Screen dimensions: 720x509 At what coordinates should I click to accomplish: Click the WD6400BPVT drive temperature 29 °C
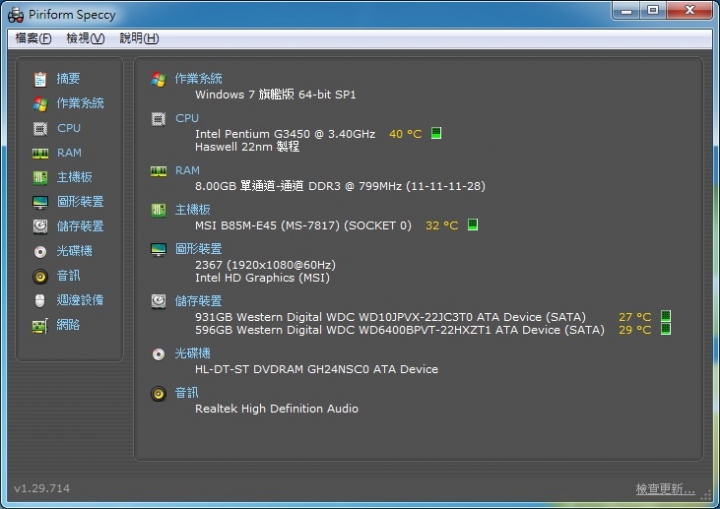(x=635, y=330)
